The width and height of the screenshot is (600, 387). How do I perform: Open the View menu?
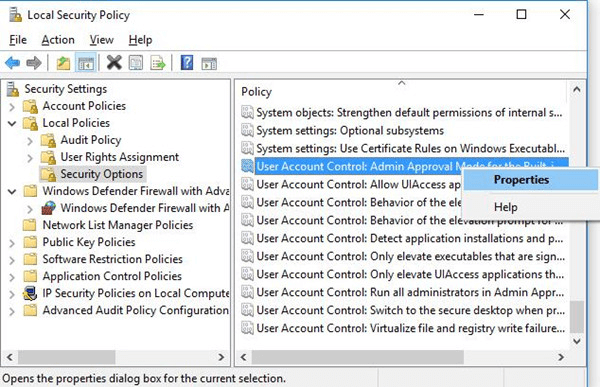101,40
